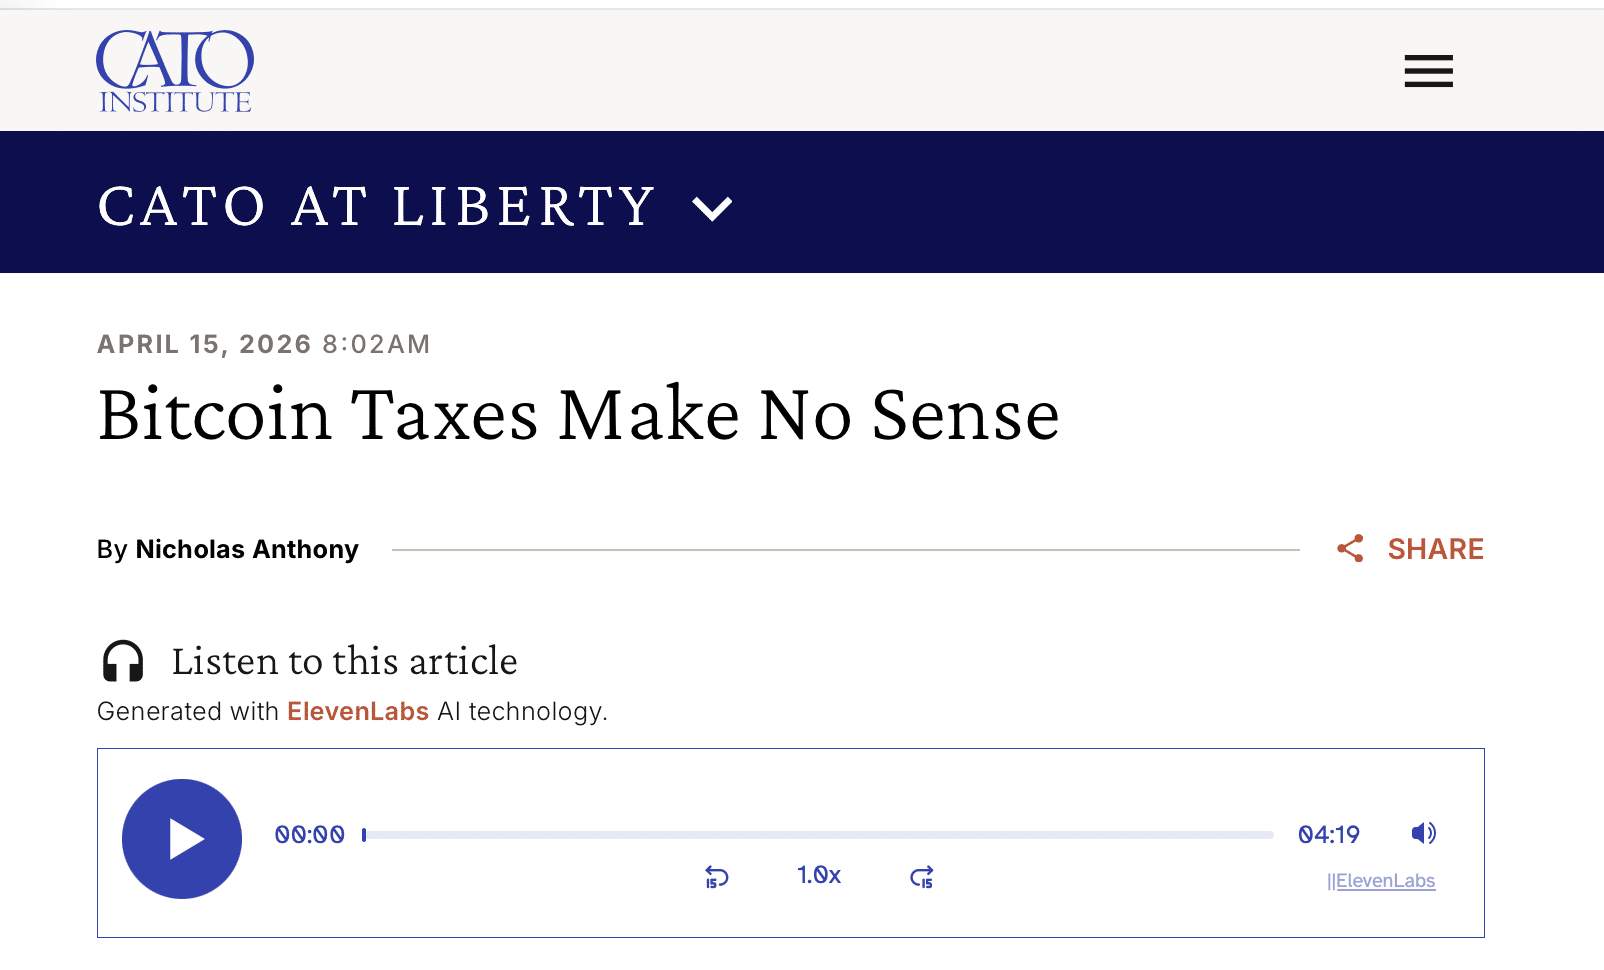The image size is (1604, 970).
Task: Click the share network icon
Action: click(1350, 548)
